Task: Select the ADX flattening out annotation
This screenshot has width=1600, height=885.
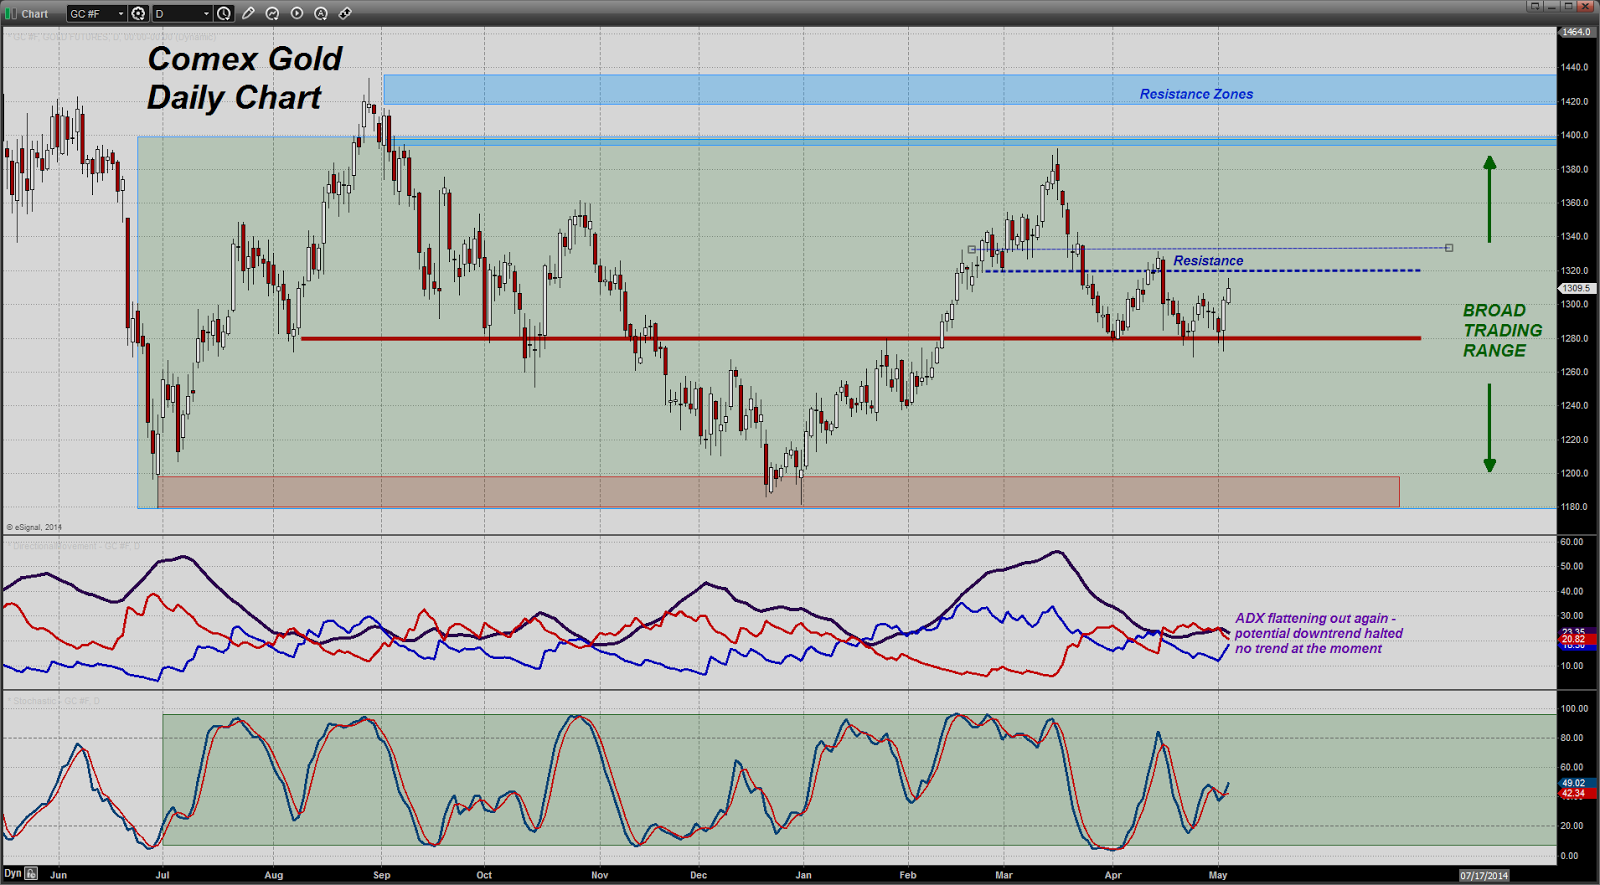Action: point(1318,633)
